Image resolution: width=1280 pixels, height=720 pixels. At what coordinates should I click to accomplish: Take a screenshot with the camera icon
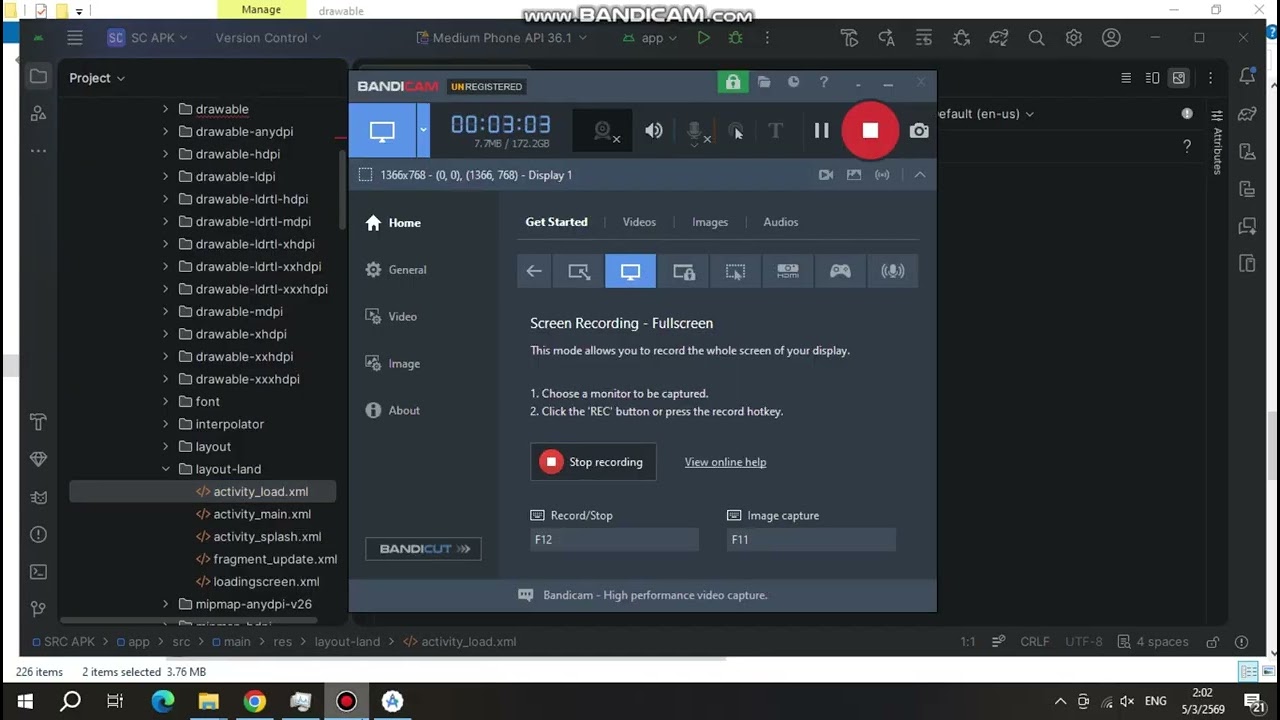[919, 130]
